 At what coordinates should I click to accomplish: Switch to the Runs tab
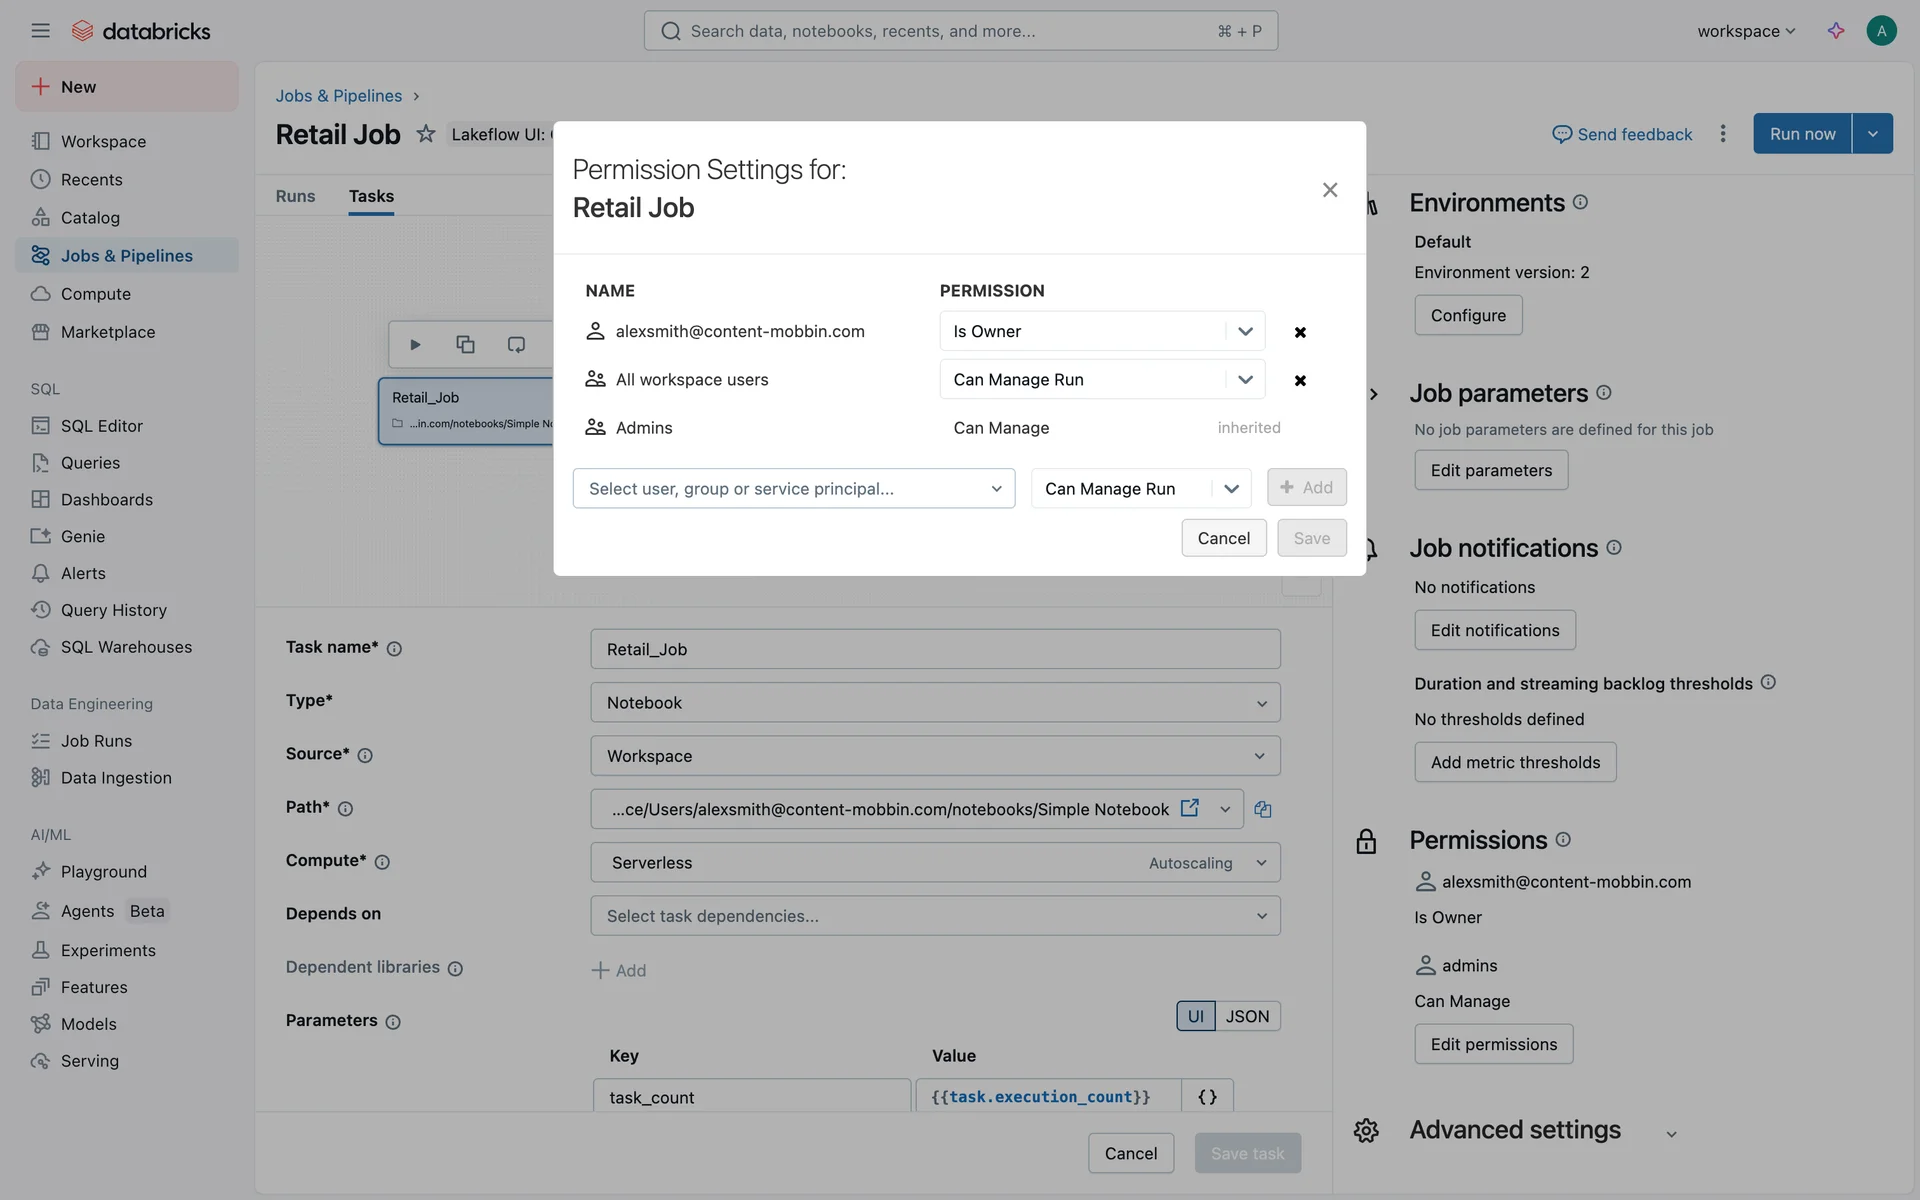point(295,196)
